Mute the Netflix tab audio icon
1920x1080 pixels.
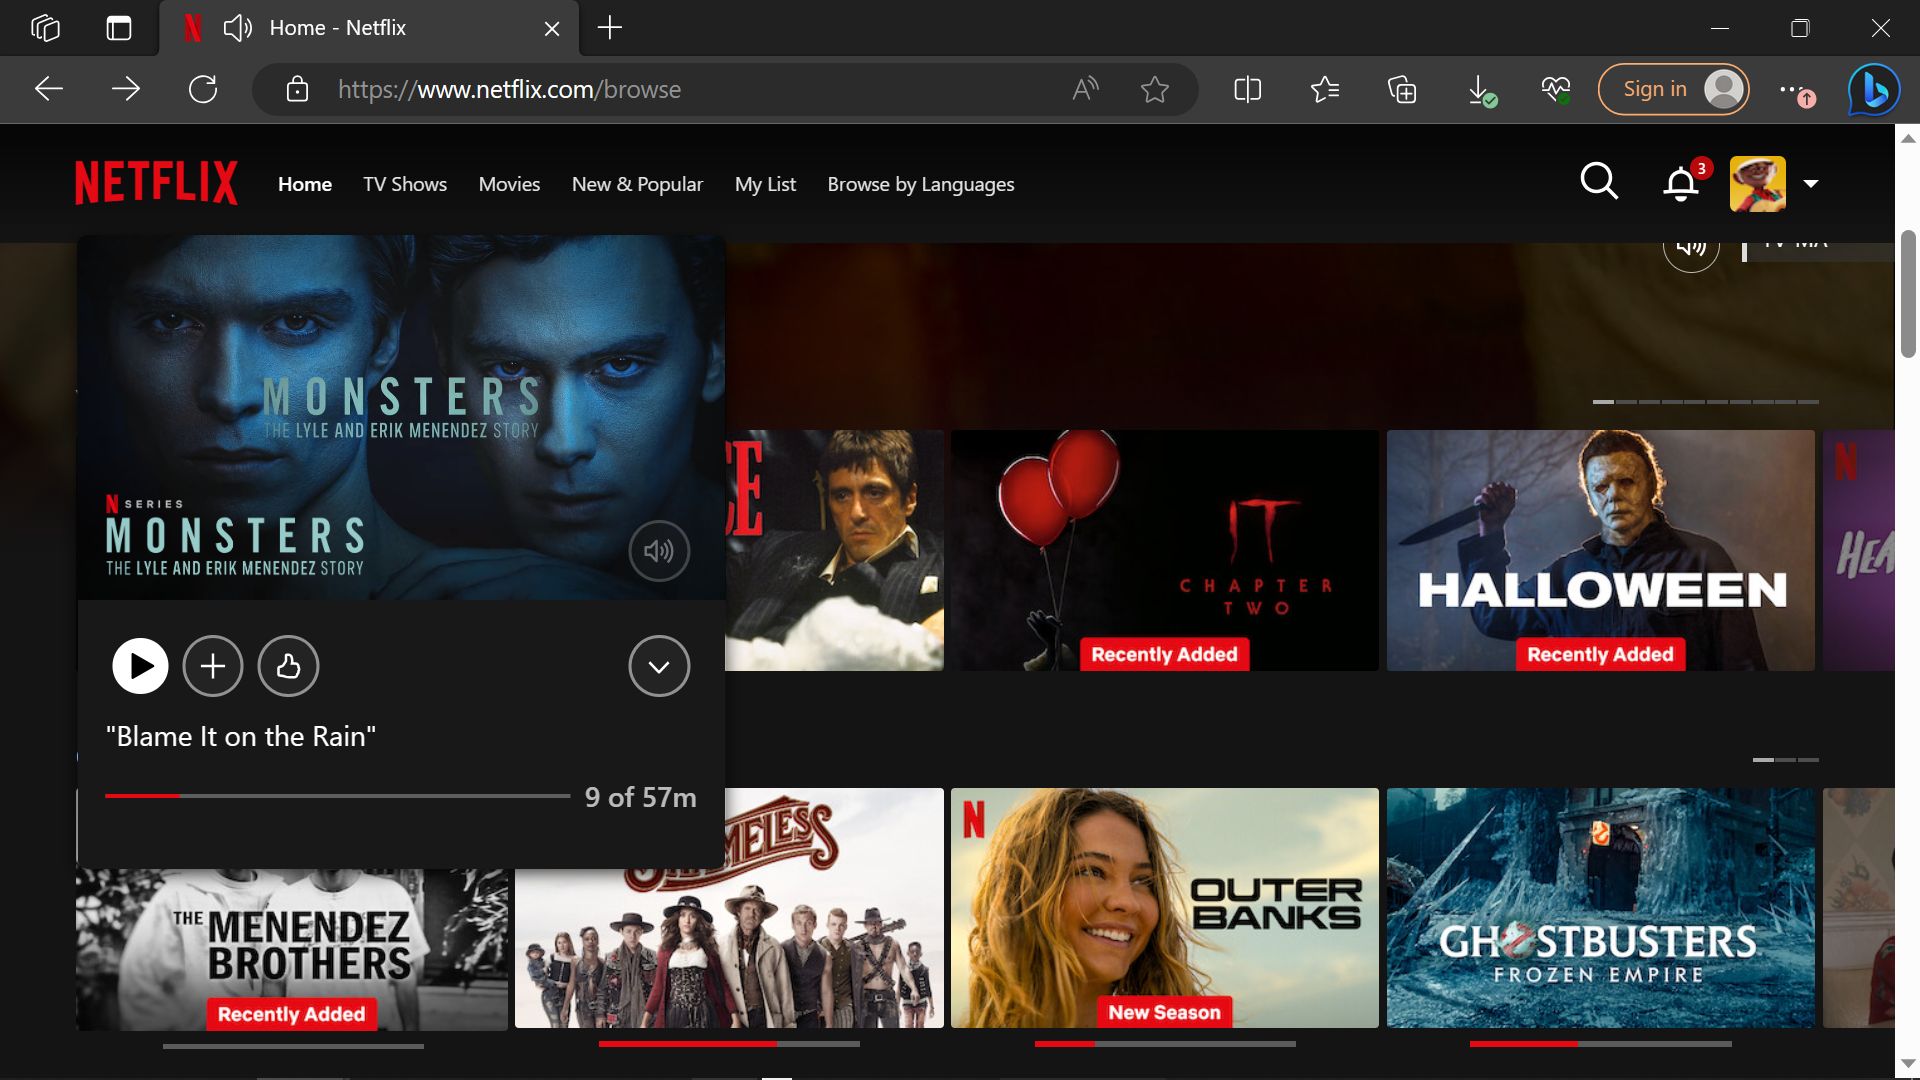(x=237, y=28)
